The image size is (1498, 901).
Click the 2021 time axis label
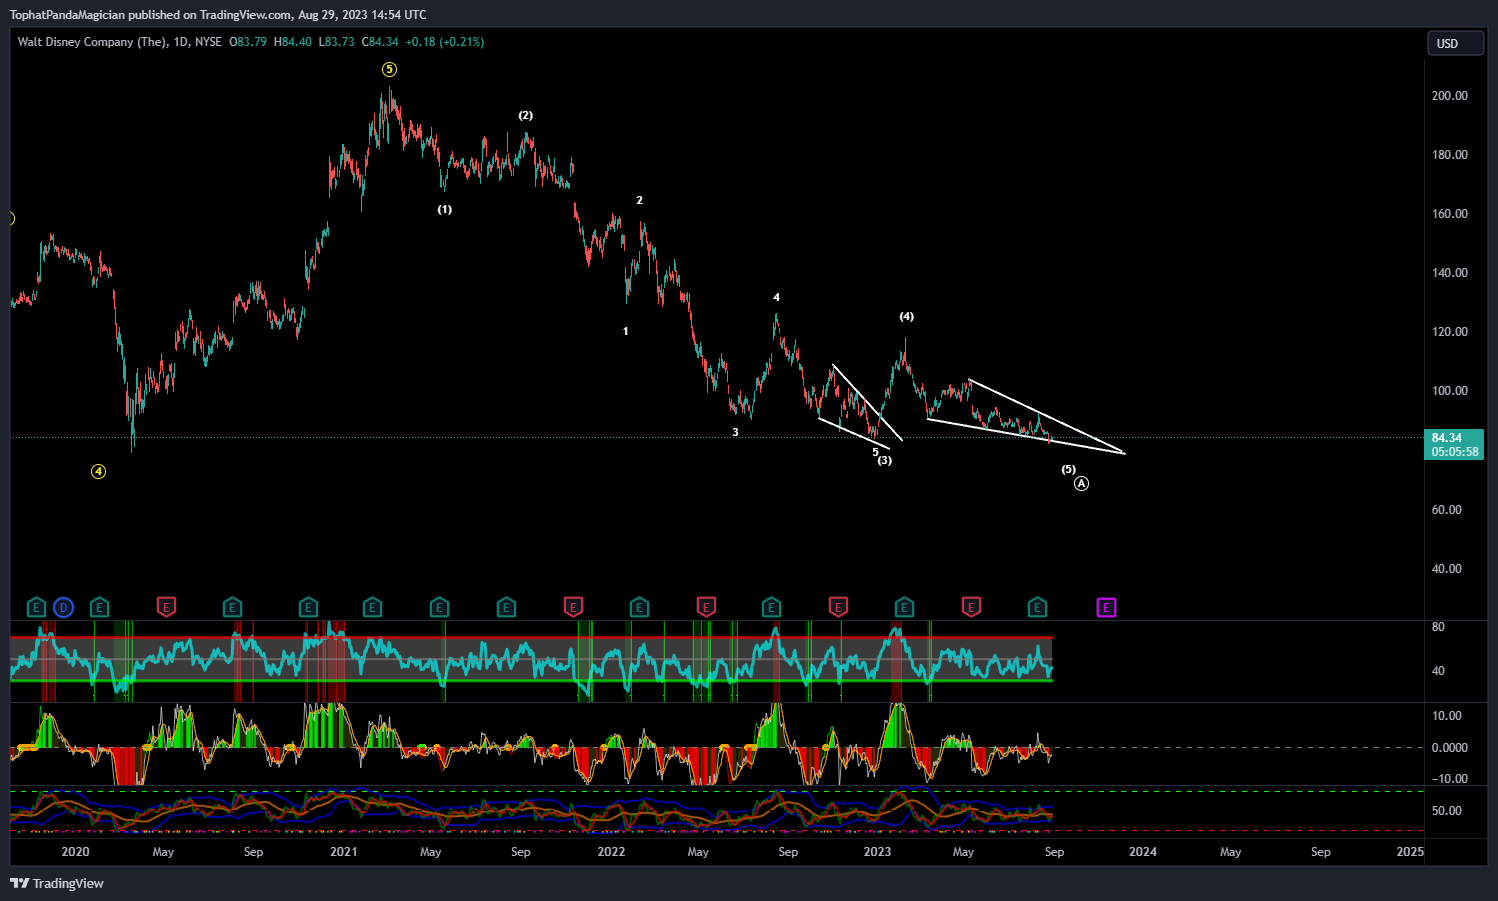tap(343, 852)
